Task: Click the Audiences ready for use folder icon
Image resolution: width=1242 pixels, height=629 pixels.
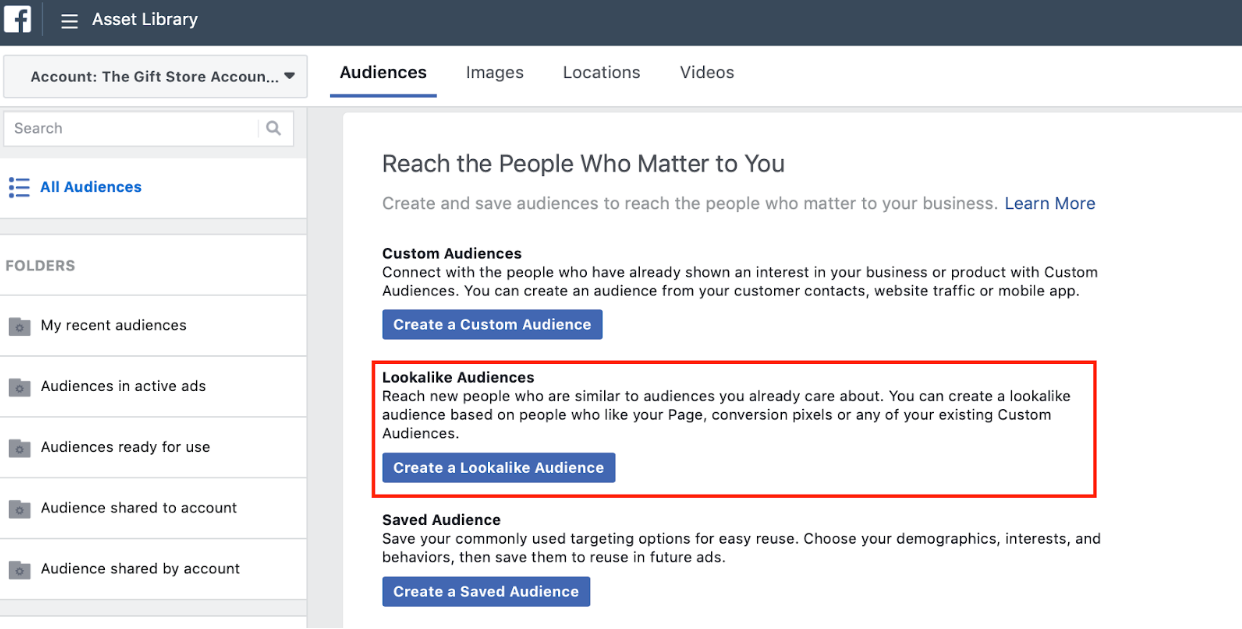Action: click(x=19, y=448)
